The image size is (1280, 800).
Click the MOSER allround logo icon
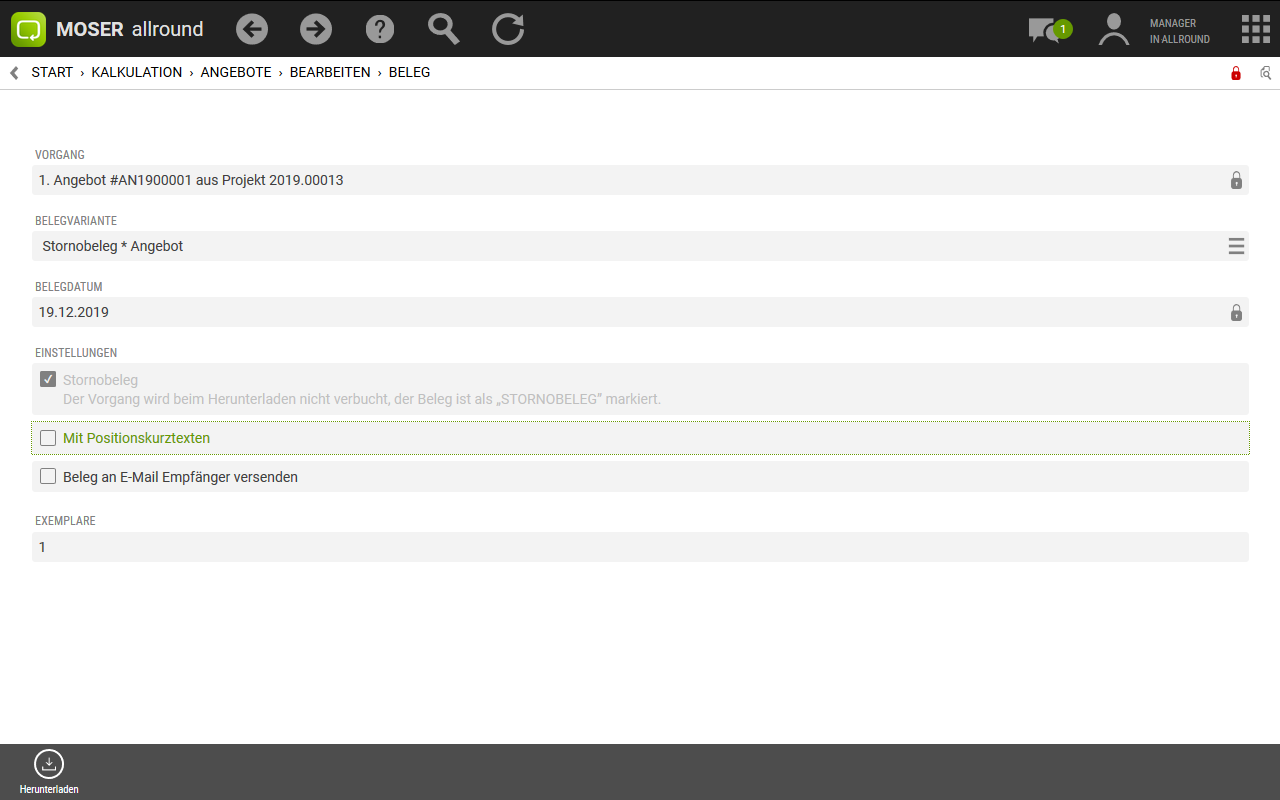coord(28,29)
